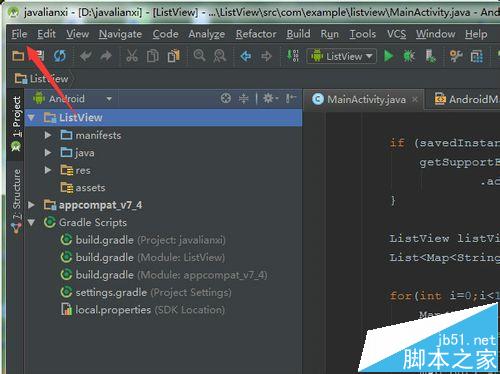This screenshot has height=374, width=500.
Task: Click the Forward navigation arrow
Action: 266,56
